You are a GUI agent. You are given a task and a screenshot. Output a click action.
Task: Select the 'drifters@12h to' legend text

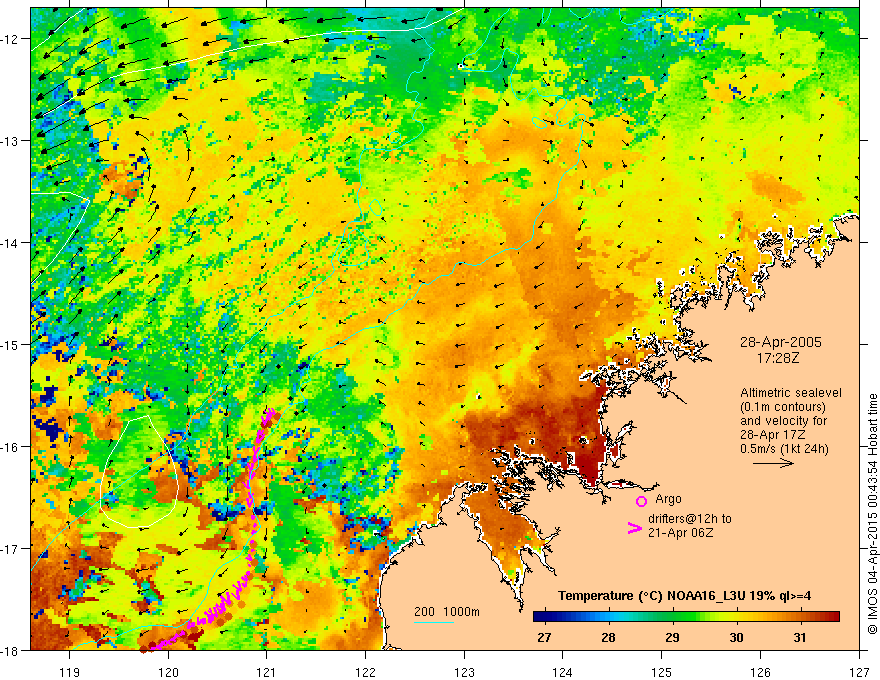(690, 519)
